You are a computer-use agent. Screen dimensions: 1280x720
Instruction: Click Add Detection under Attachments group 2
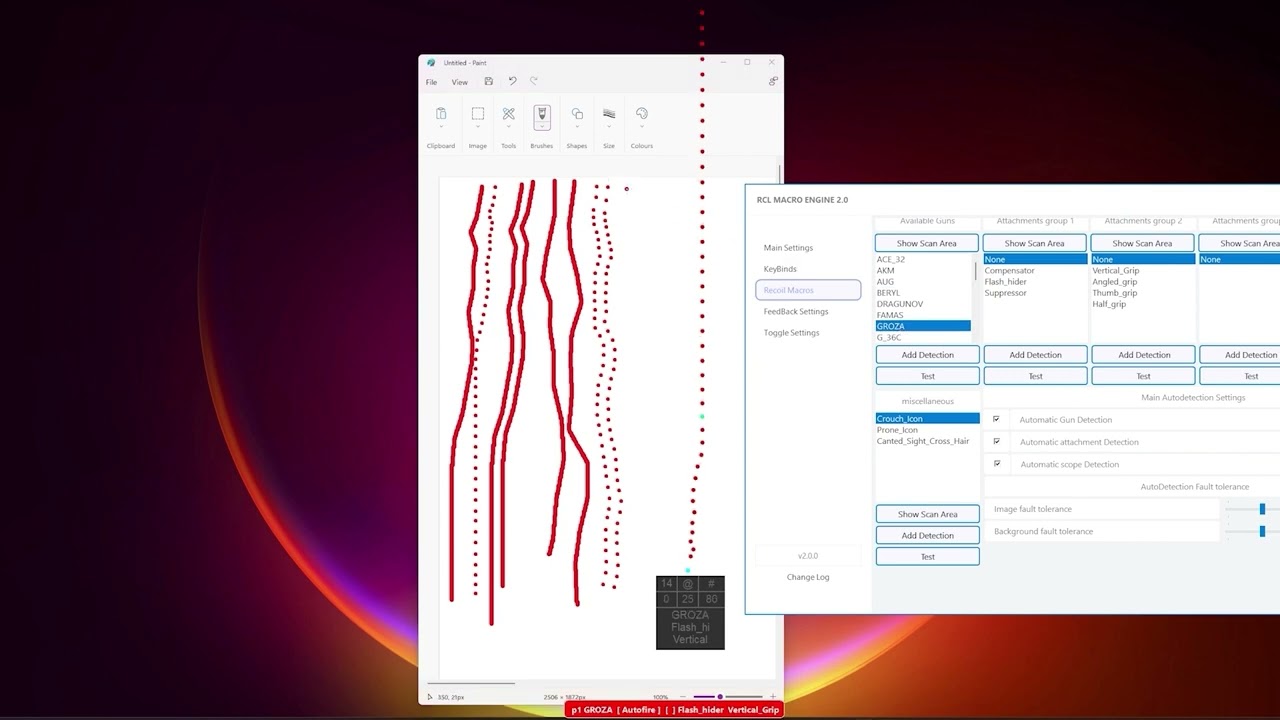(1143, 354)
